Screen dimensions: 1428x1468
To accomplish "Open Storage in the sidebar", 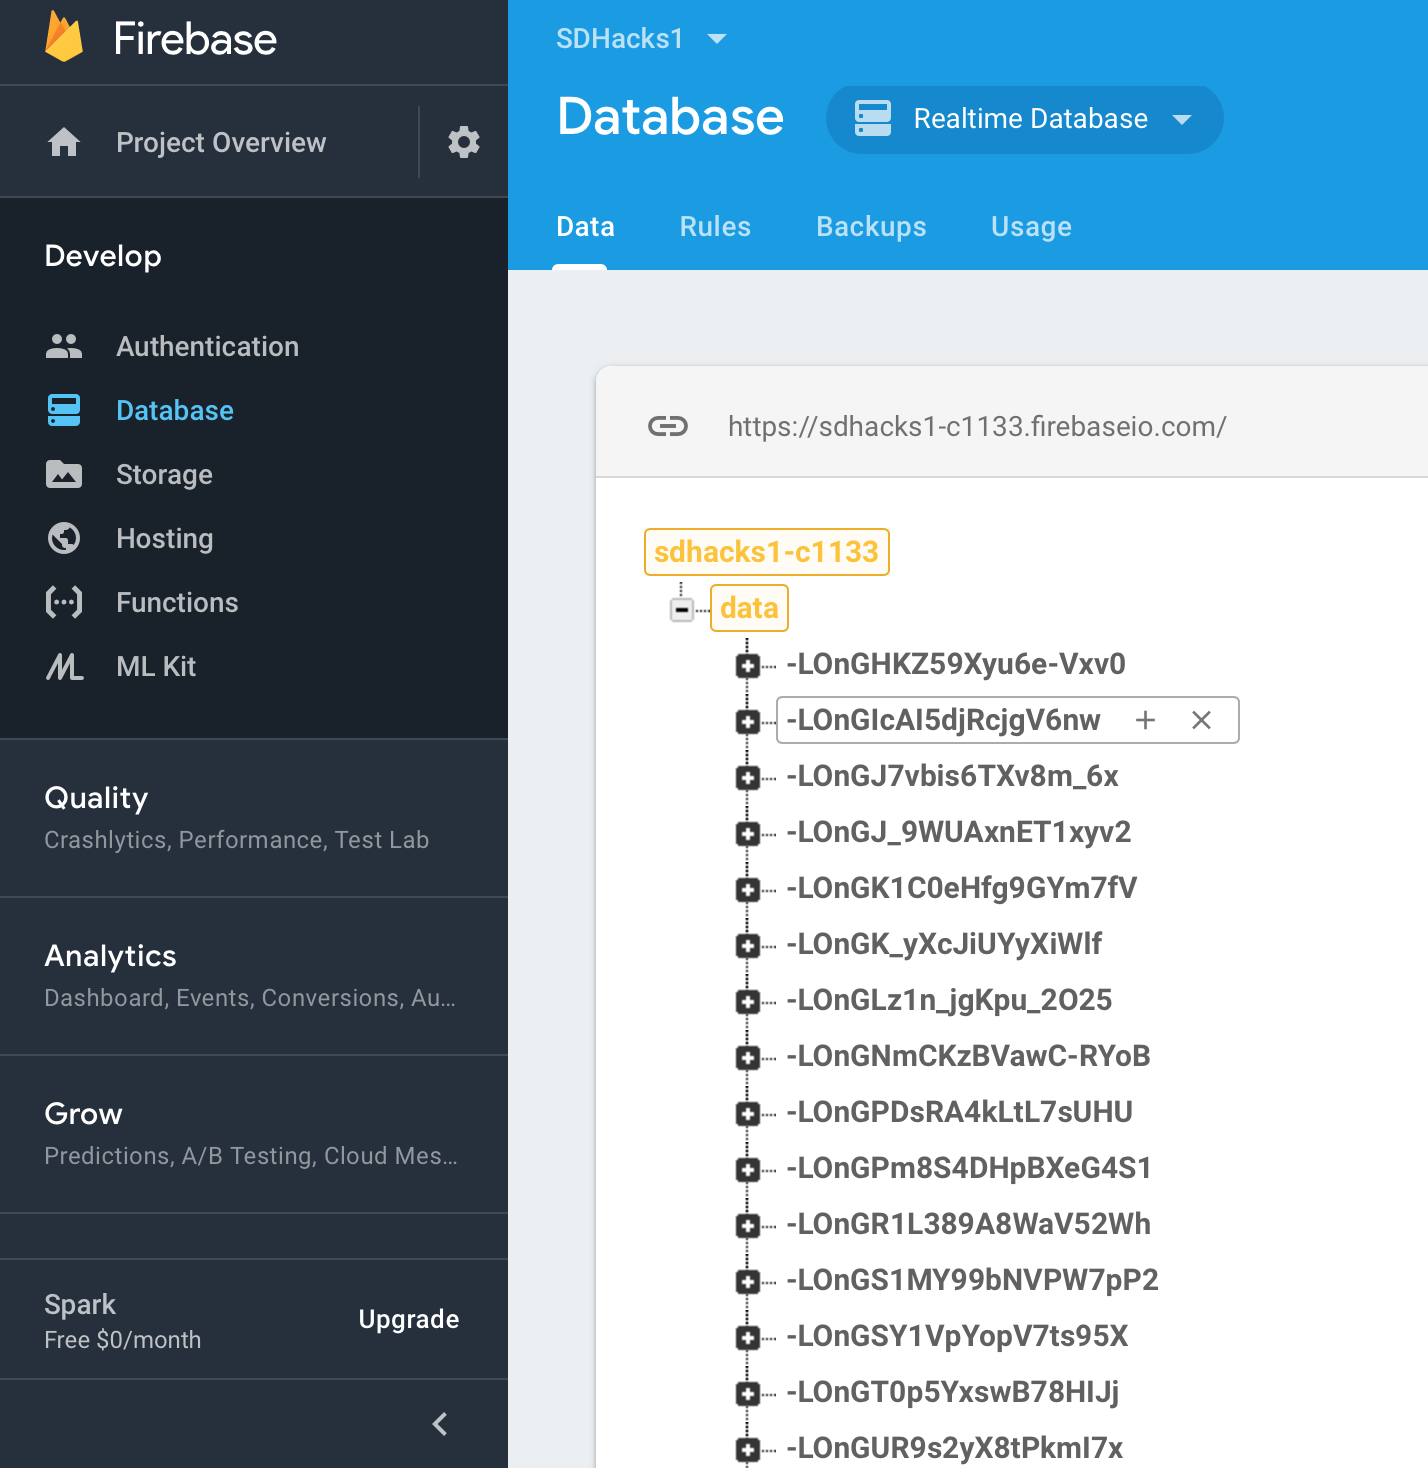I will pyautogui.click(x=164, y=475).
